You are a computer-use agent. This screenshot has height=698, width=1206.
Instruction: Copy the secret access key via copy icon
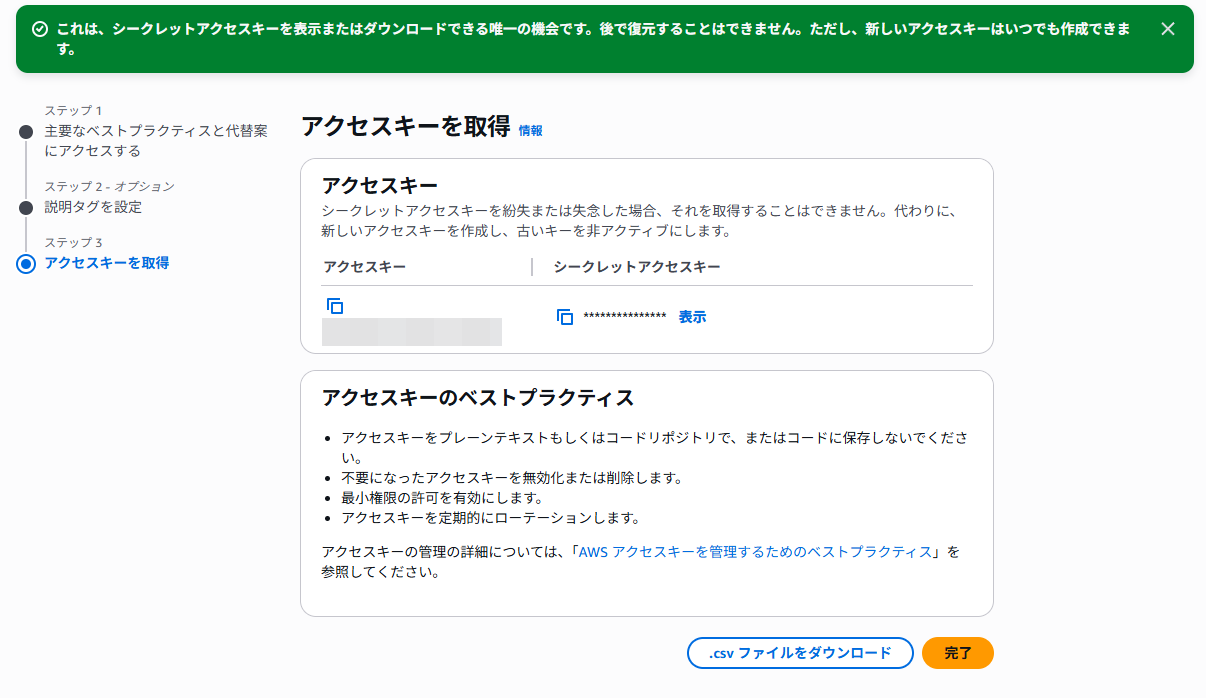[x=565, y=317]
